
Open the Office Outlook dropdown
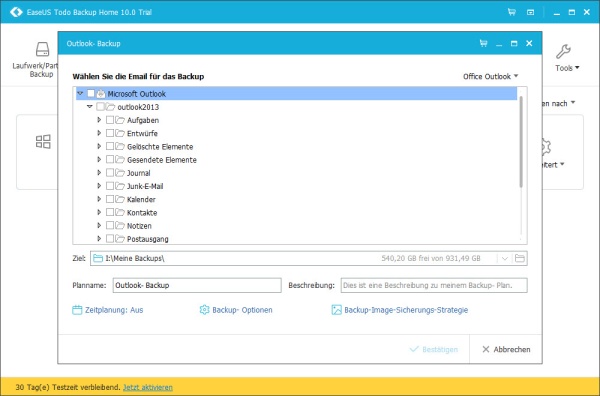(x=491, y=77)
